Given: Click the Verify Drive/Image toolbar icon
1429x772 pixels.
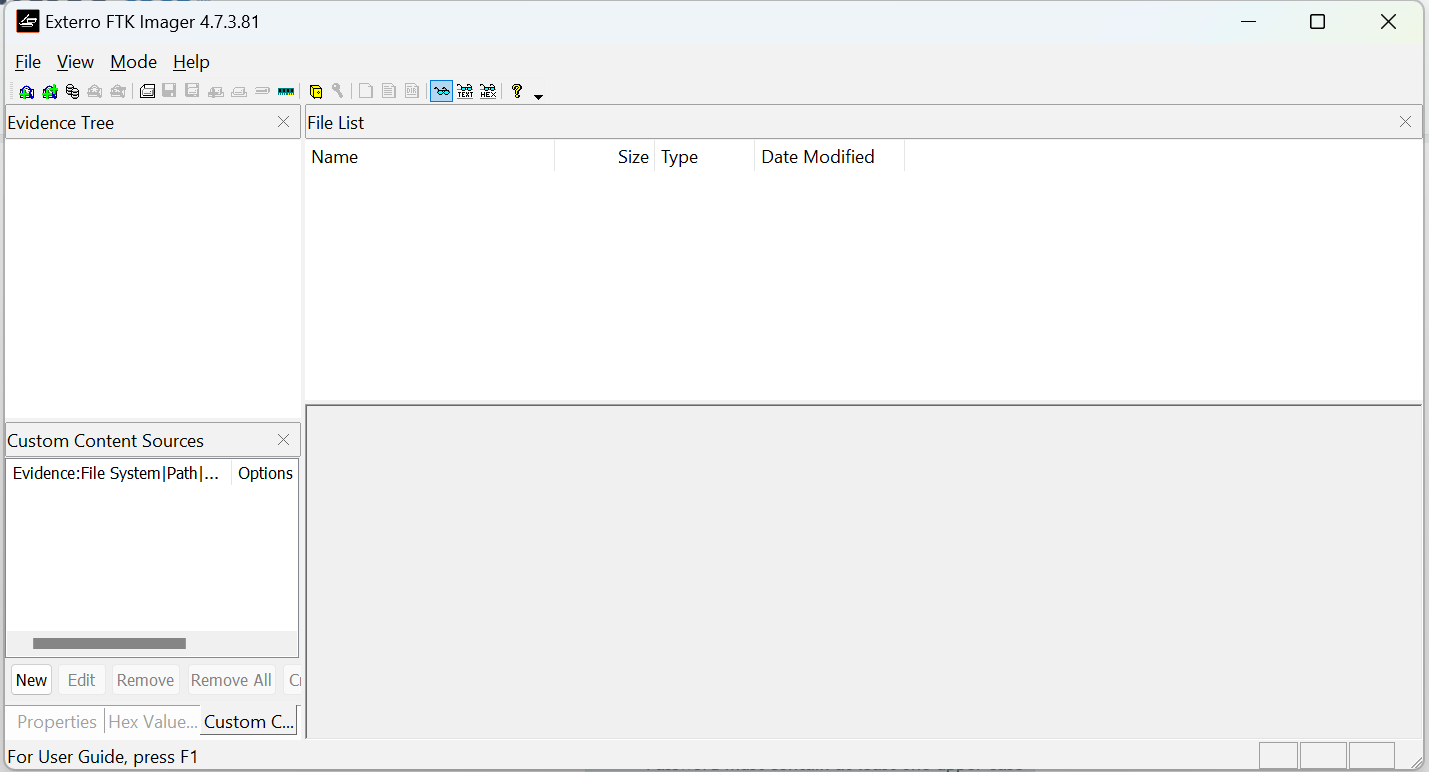Looking at the screenshot, I should click(262, 92).
